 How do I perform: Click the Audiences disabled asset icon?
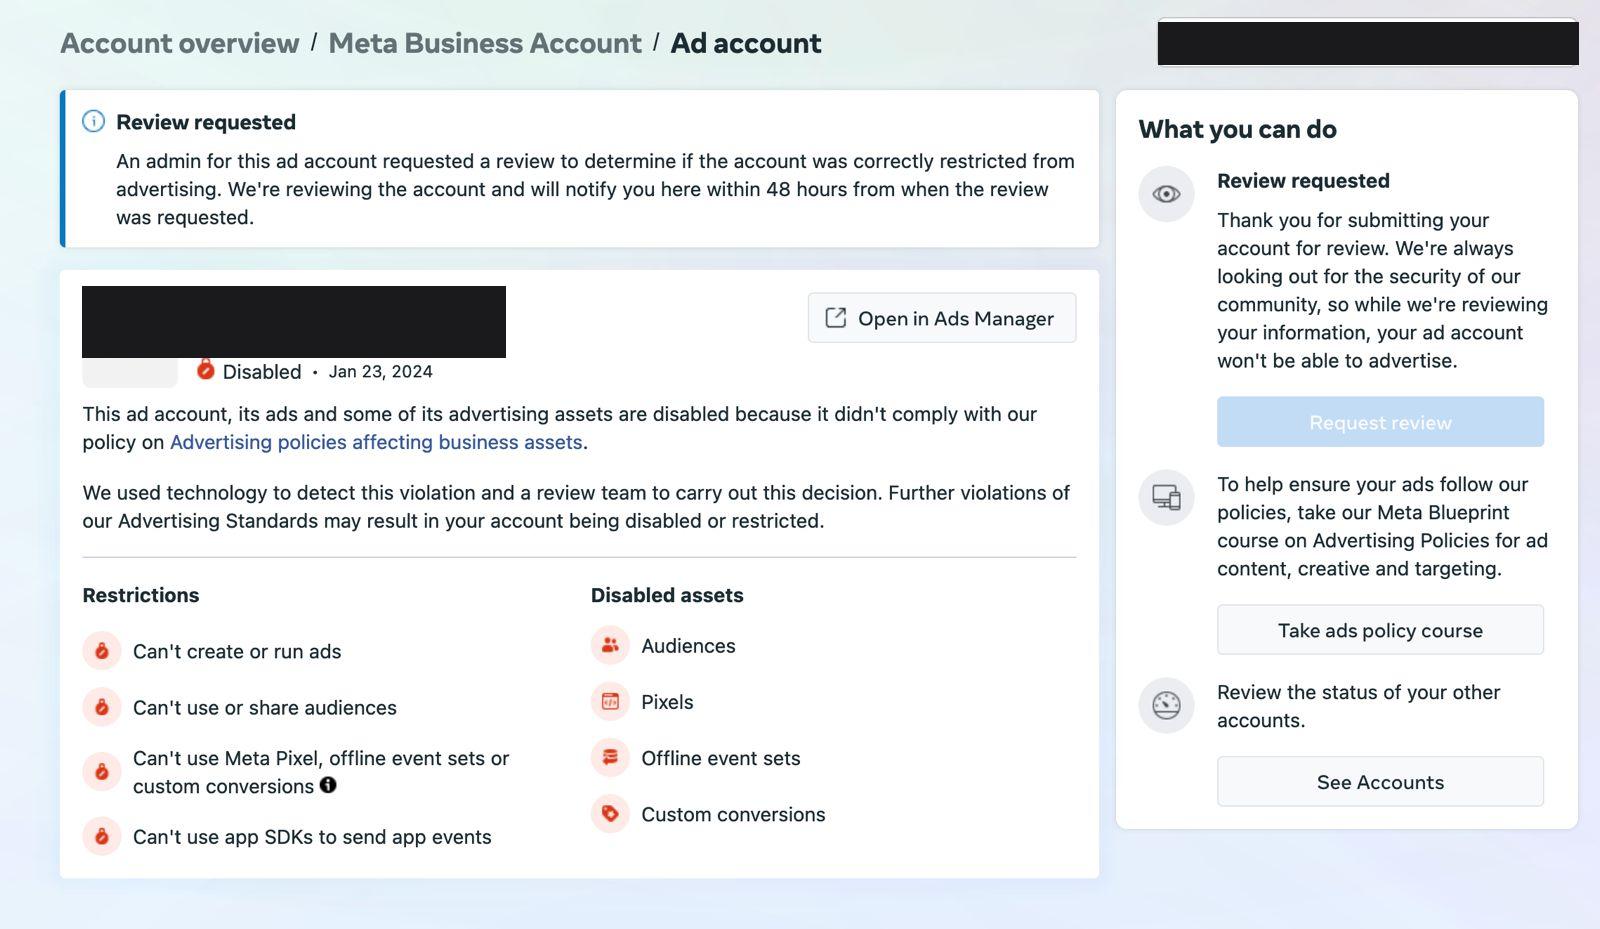click(x=610, y=646)
